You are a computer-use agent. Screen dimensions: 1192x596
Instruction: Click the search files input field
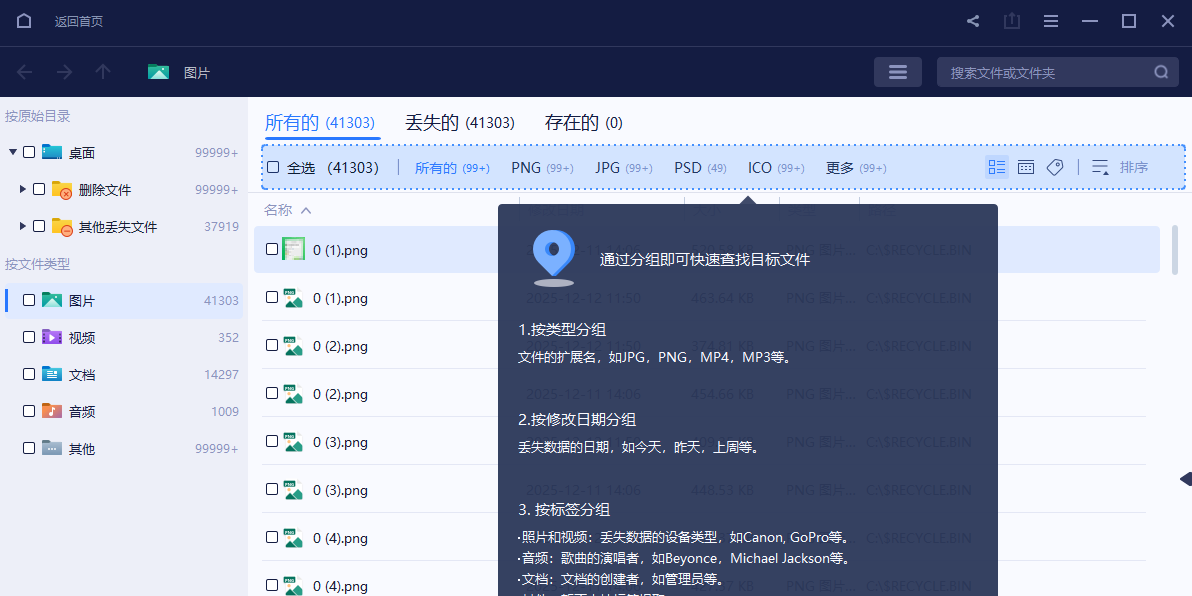pos(1040,71)
